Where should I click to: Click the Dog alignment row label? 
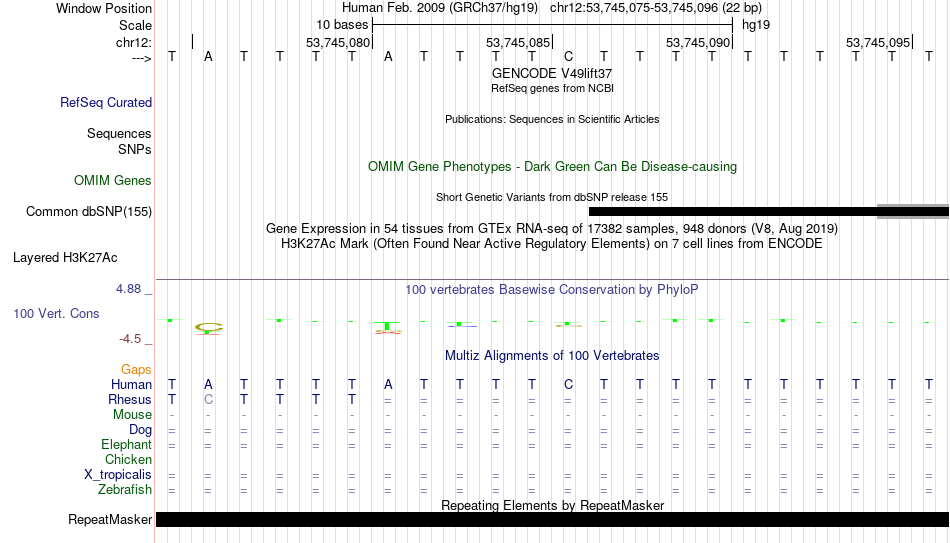click(x=140, y=430)
